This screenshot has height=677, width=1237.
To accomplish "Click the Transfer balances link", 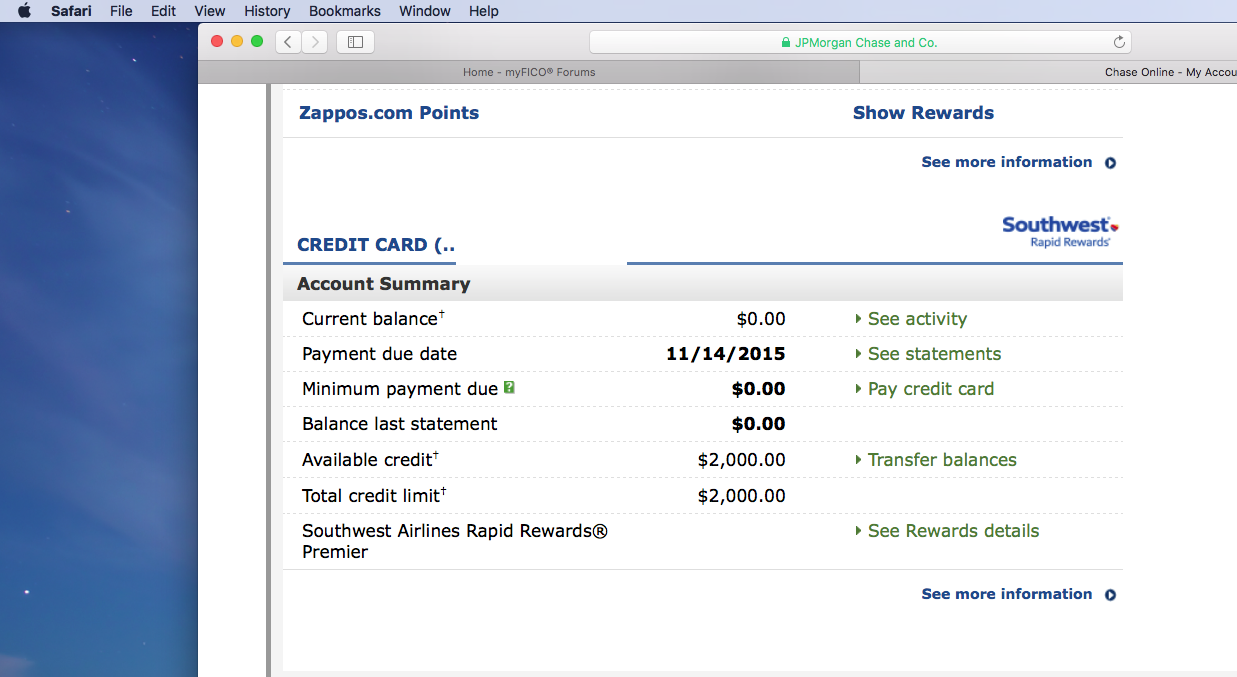I will coord(942,460).
